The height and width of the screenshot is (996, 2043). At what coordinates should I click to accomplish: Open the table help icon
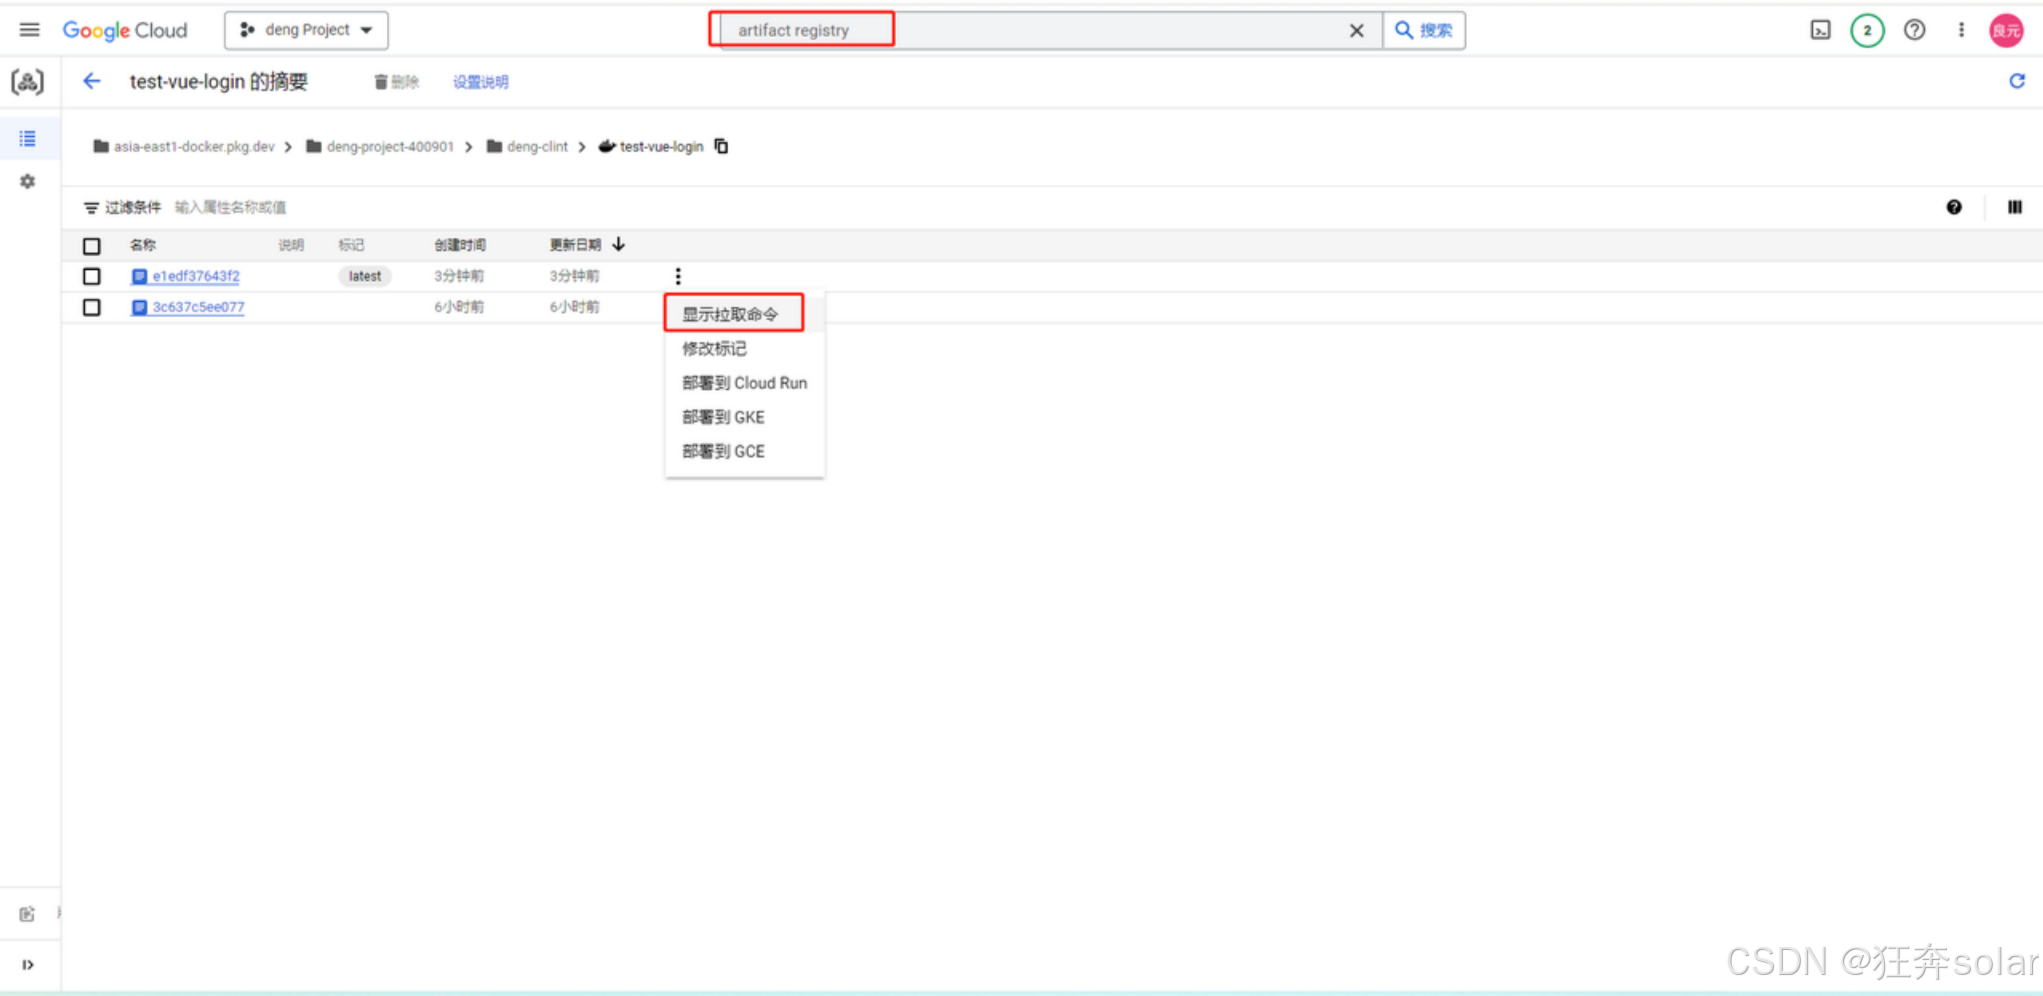(x=1953, y=207)
